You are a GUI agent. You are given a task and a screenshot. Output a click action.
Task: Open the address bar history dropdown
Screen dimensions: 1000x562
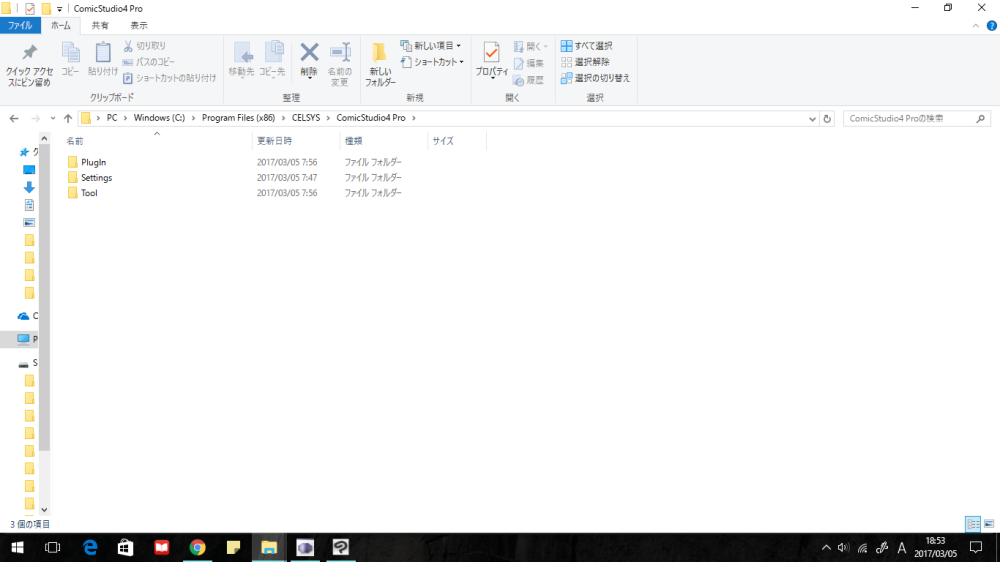tap(812, 118)
